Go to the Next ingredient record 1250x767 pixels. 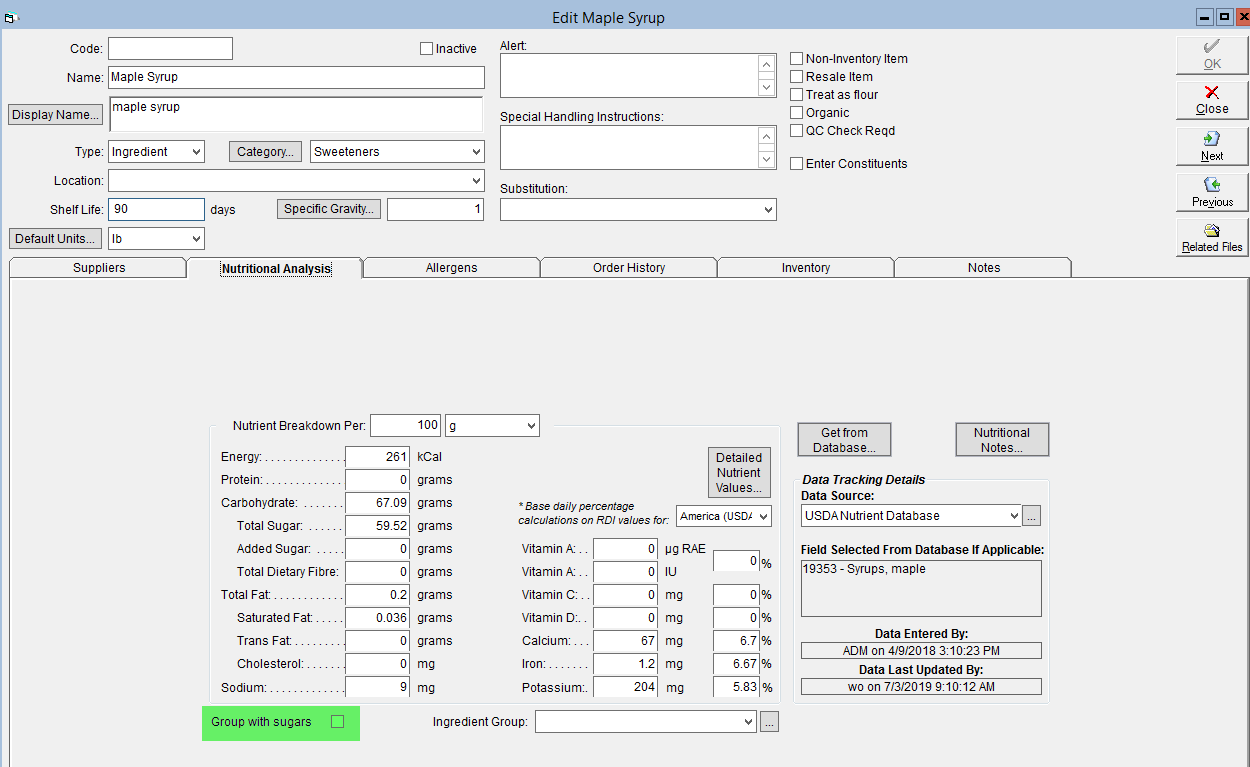pyautogui.click(x=1212, y=146)
